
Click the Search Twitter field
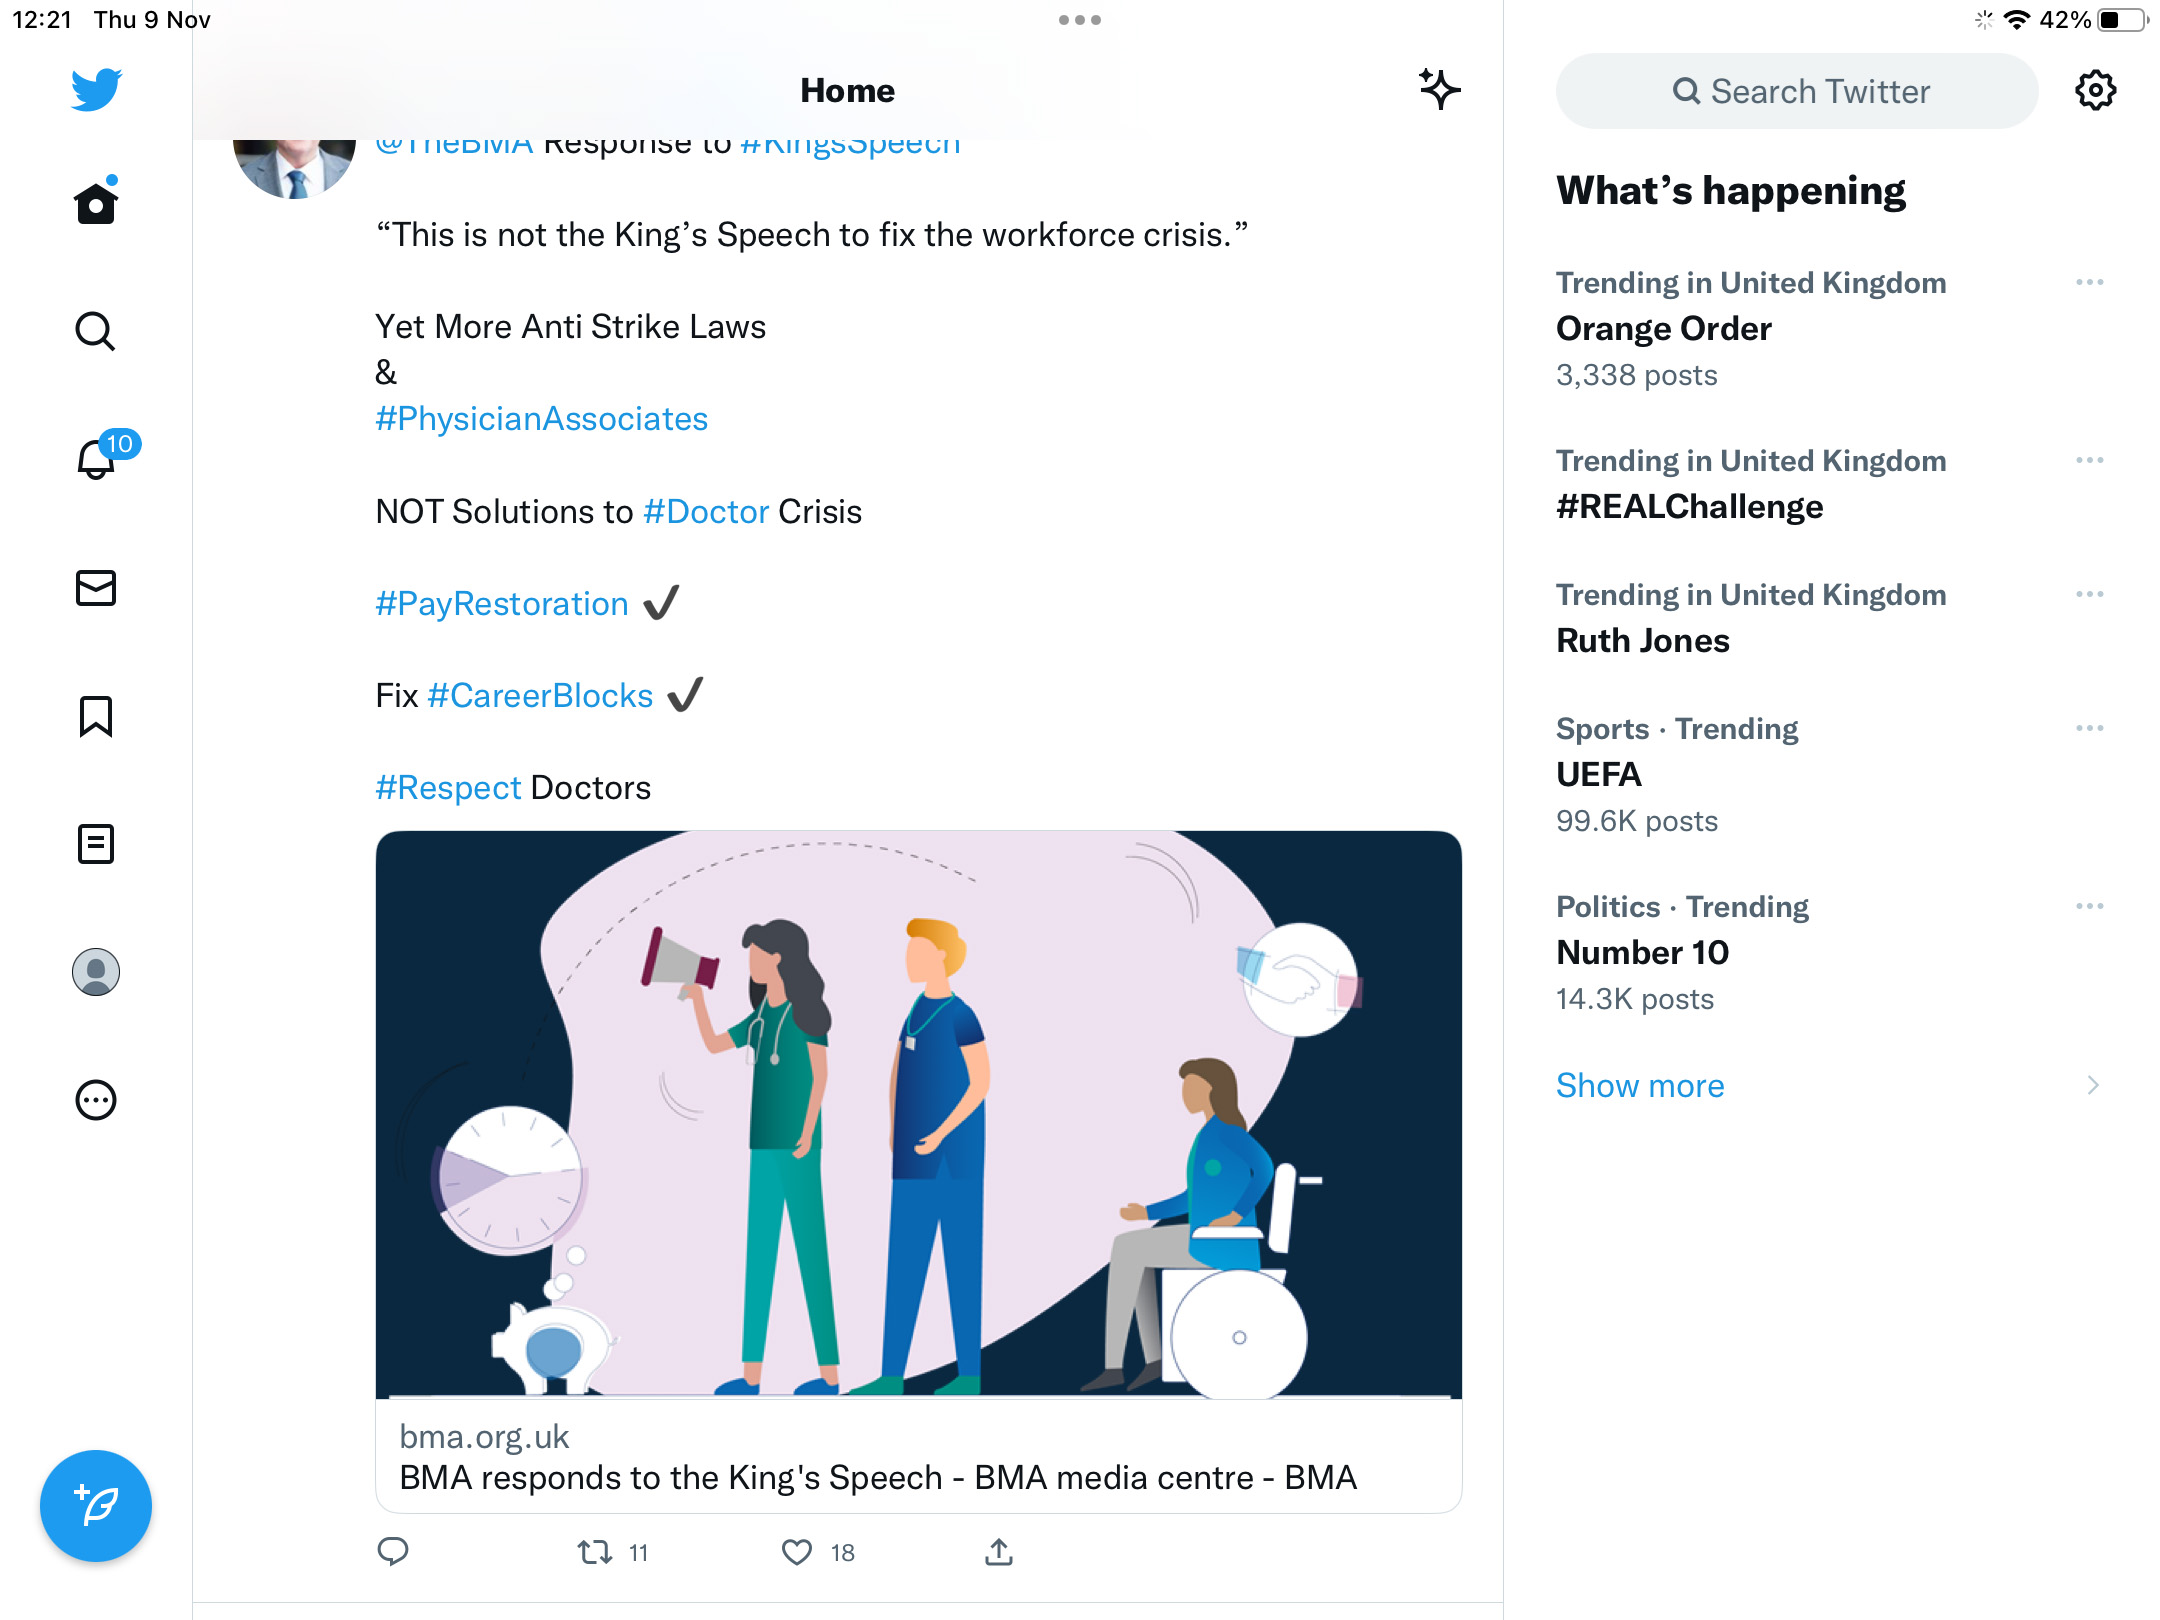point(1797,91)
